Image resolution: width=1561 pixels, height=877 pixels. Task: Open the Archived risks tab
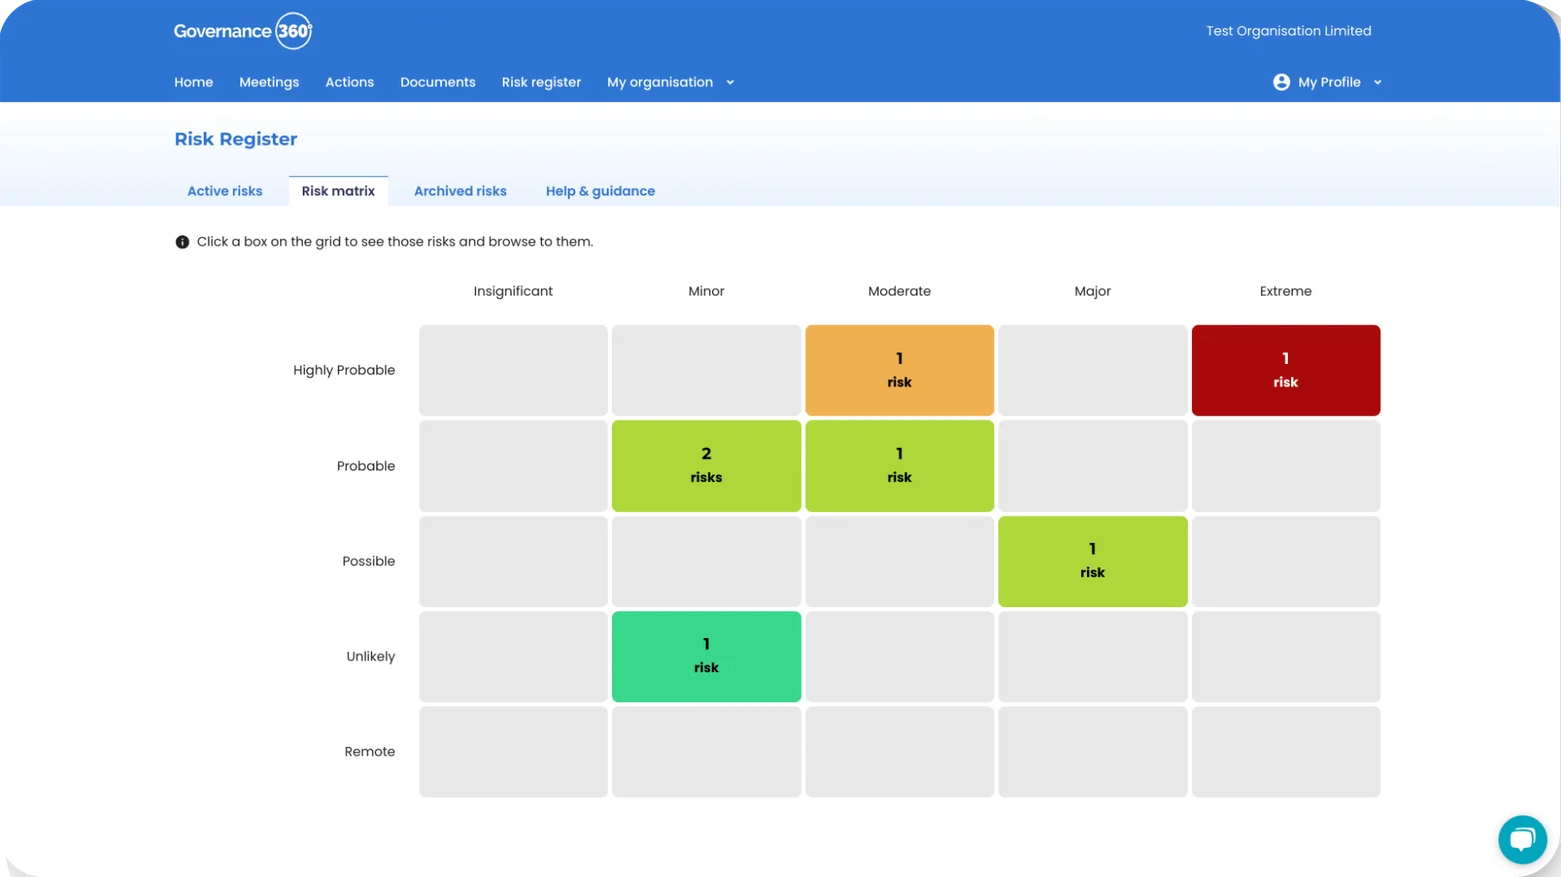(460, 191)
